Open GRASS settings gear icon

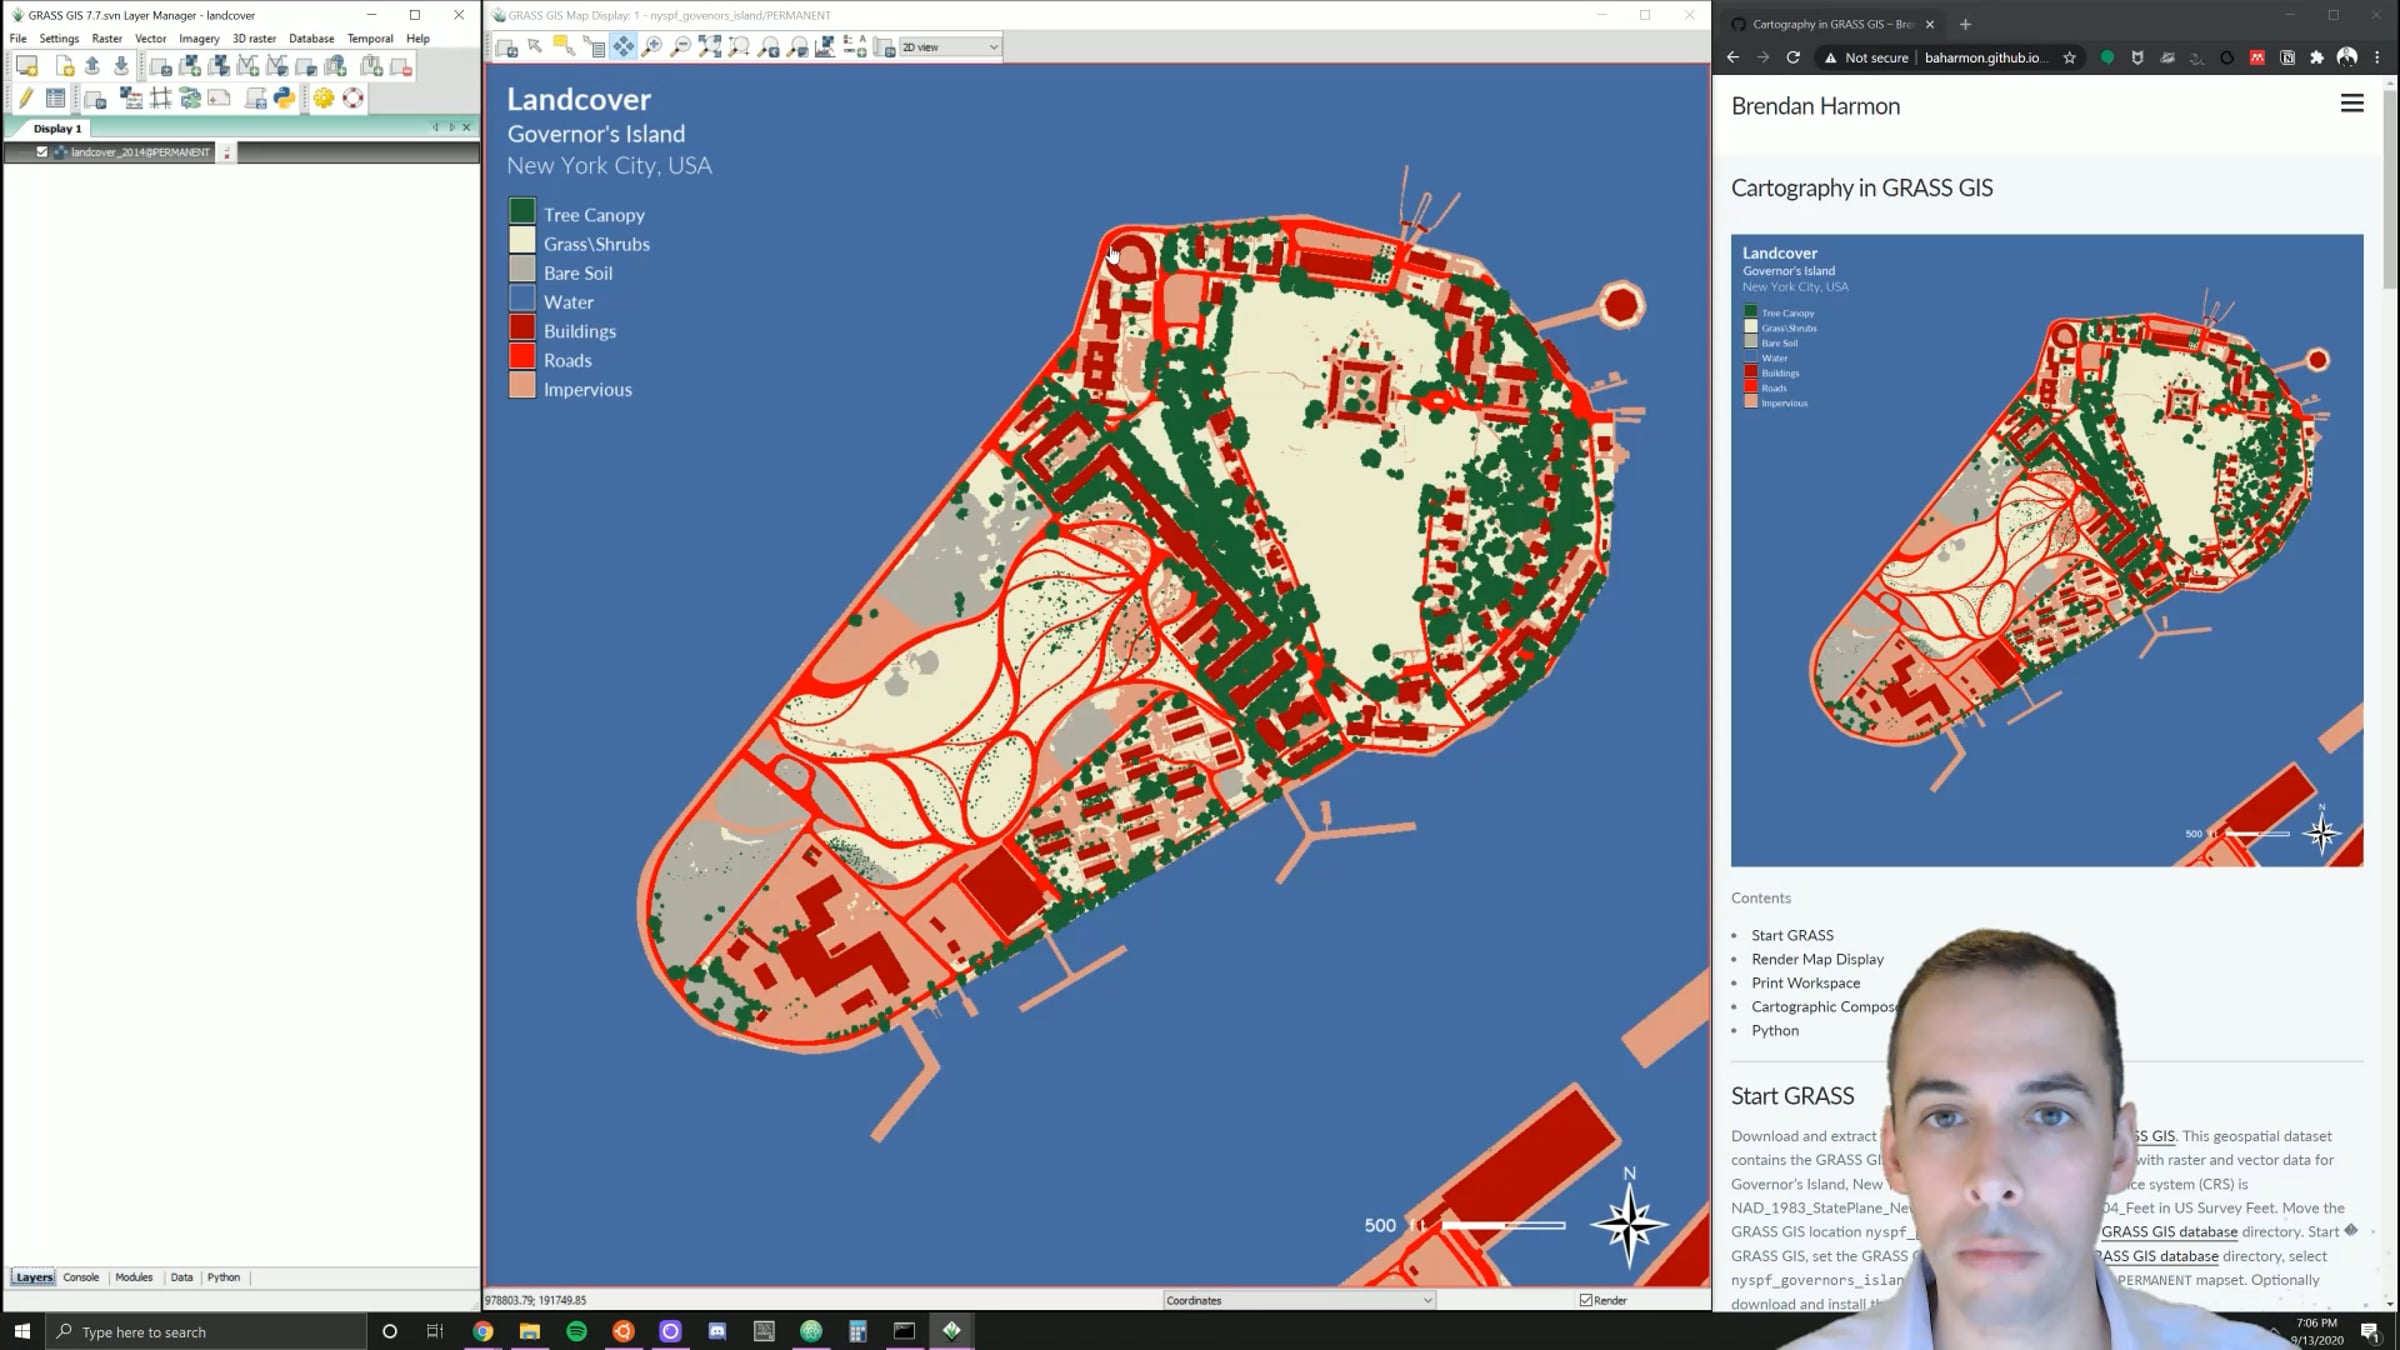tap(323, 98)
